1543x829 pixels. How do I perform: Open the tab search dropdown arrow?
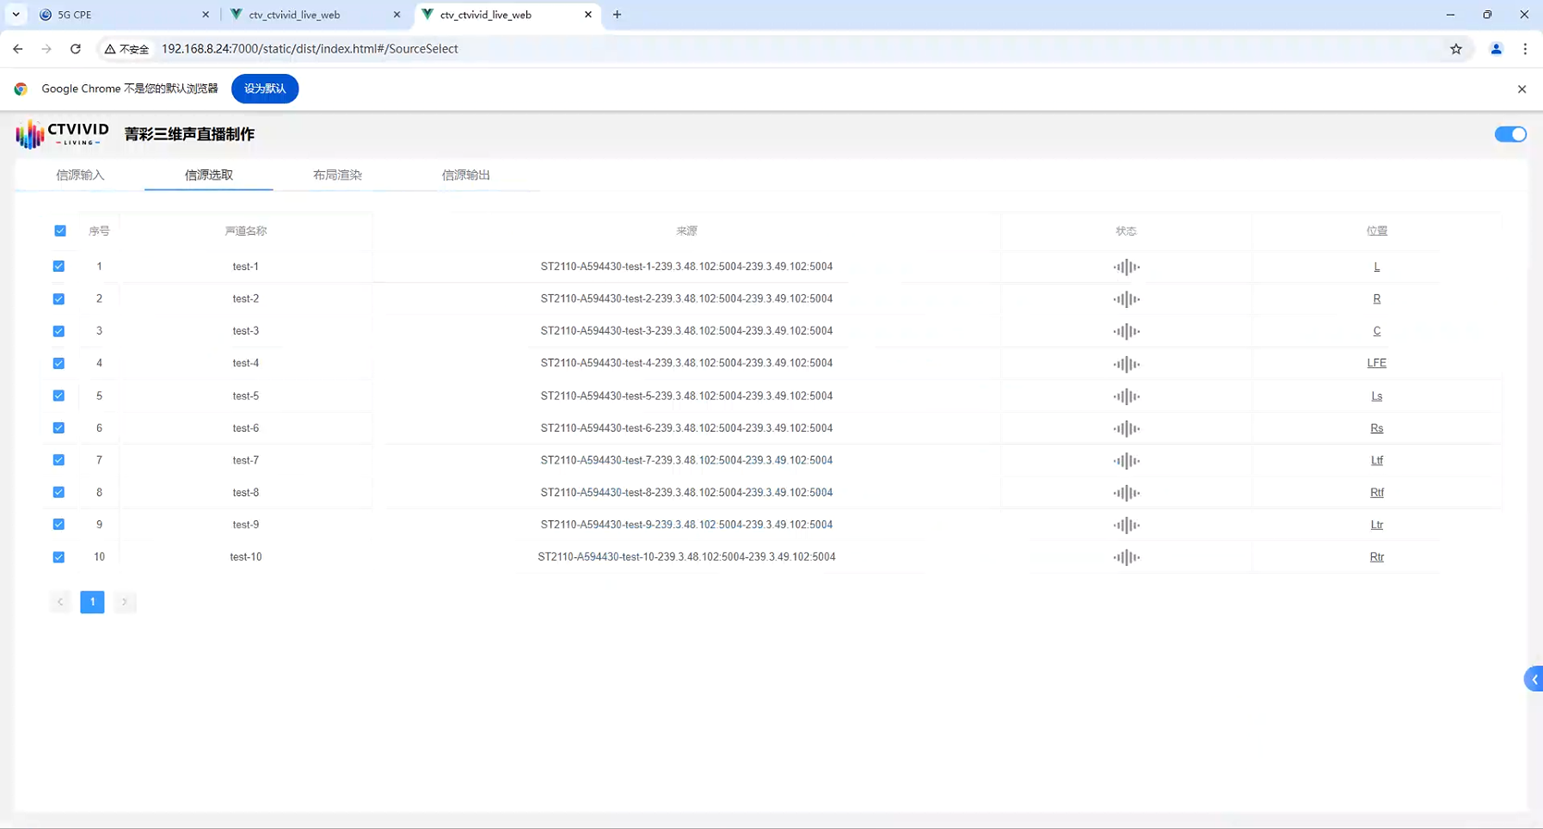(x=16, y=15)
